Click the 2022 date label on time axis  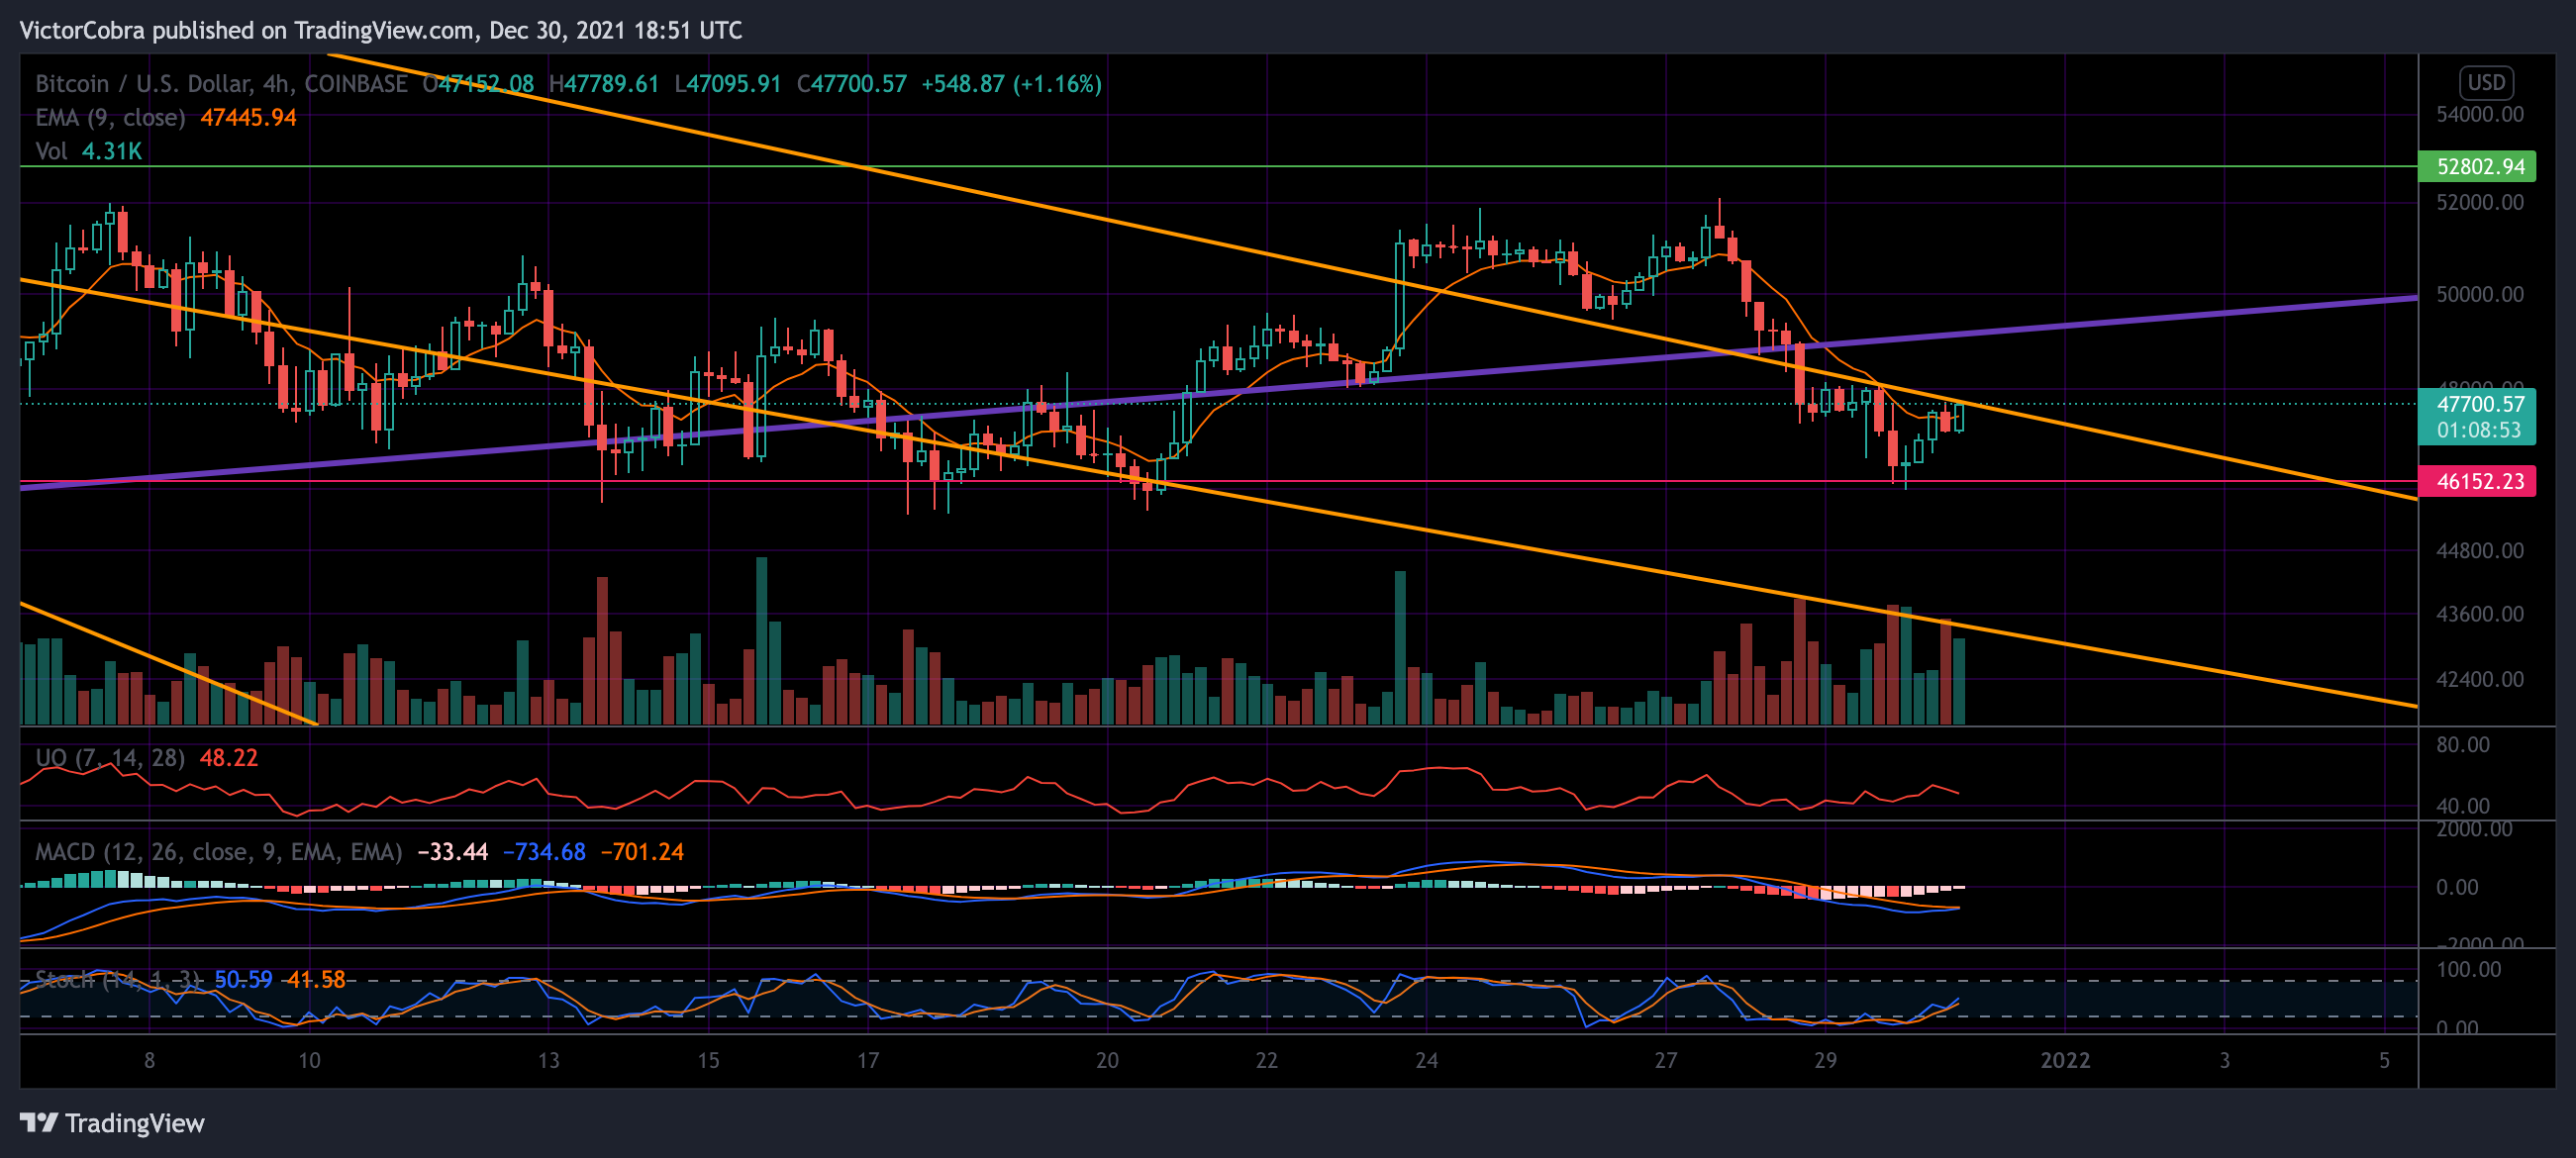pos(2064,1061)
